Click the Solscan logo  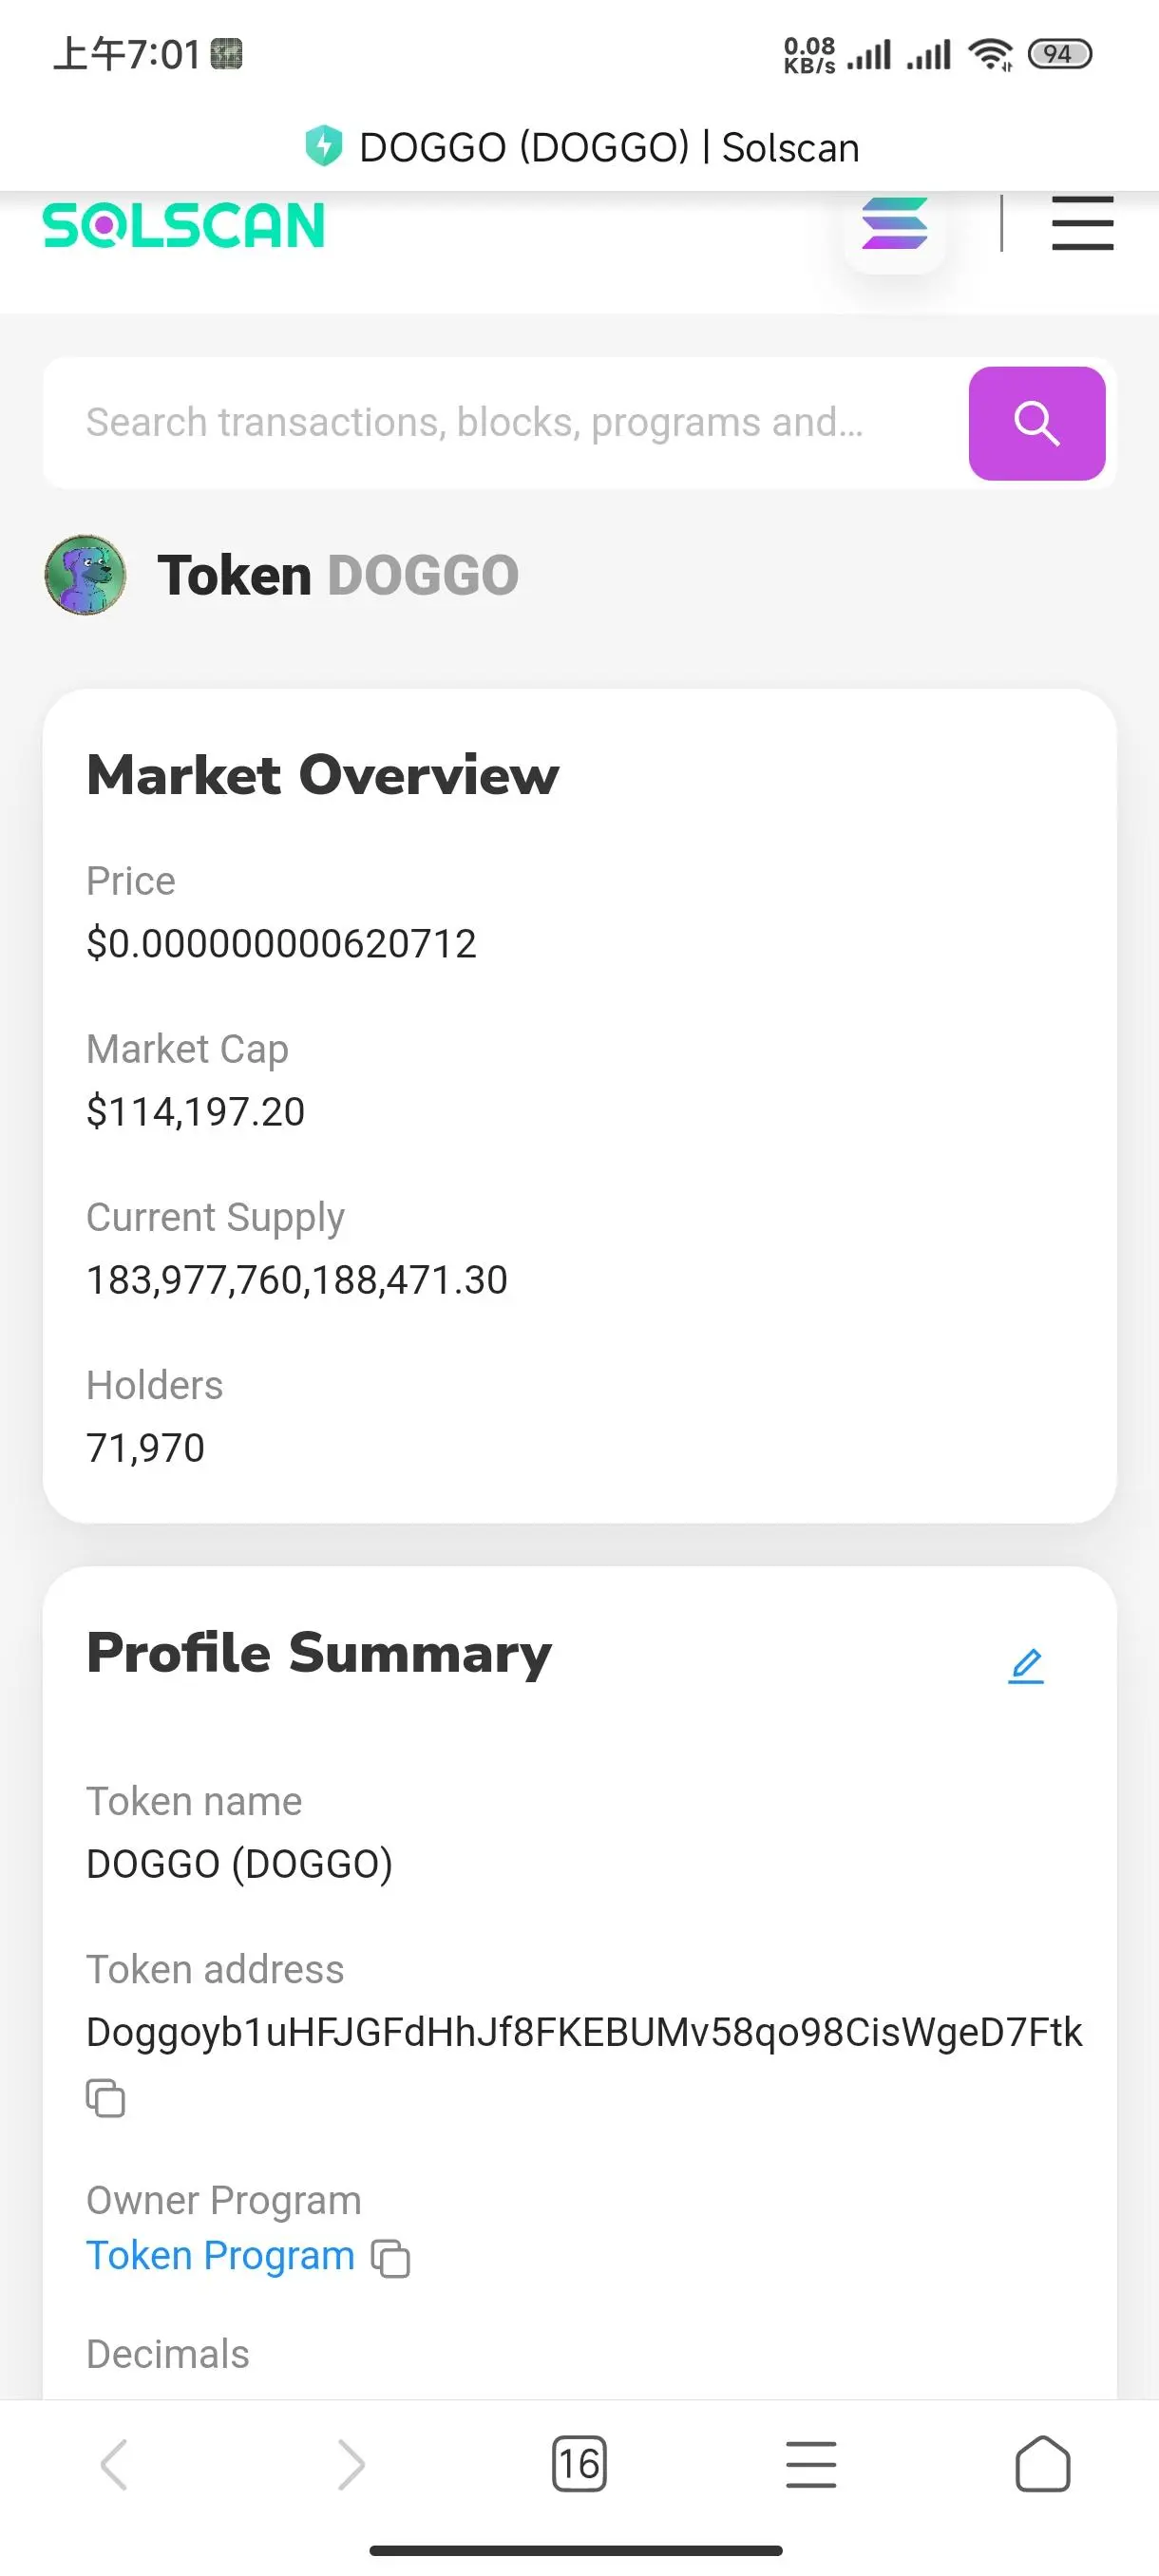[184, 225]
